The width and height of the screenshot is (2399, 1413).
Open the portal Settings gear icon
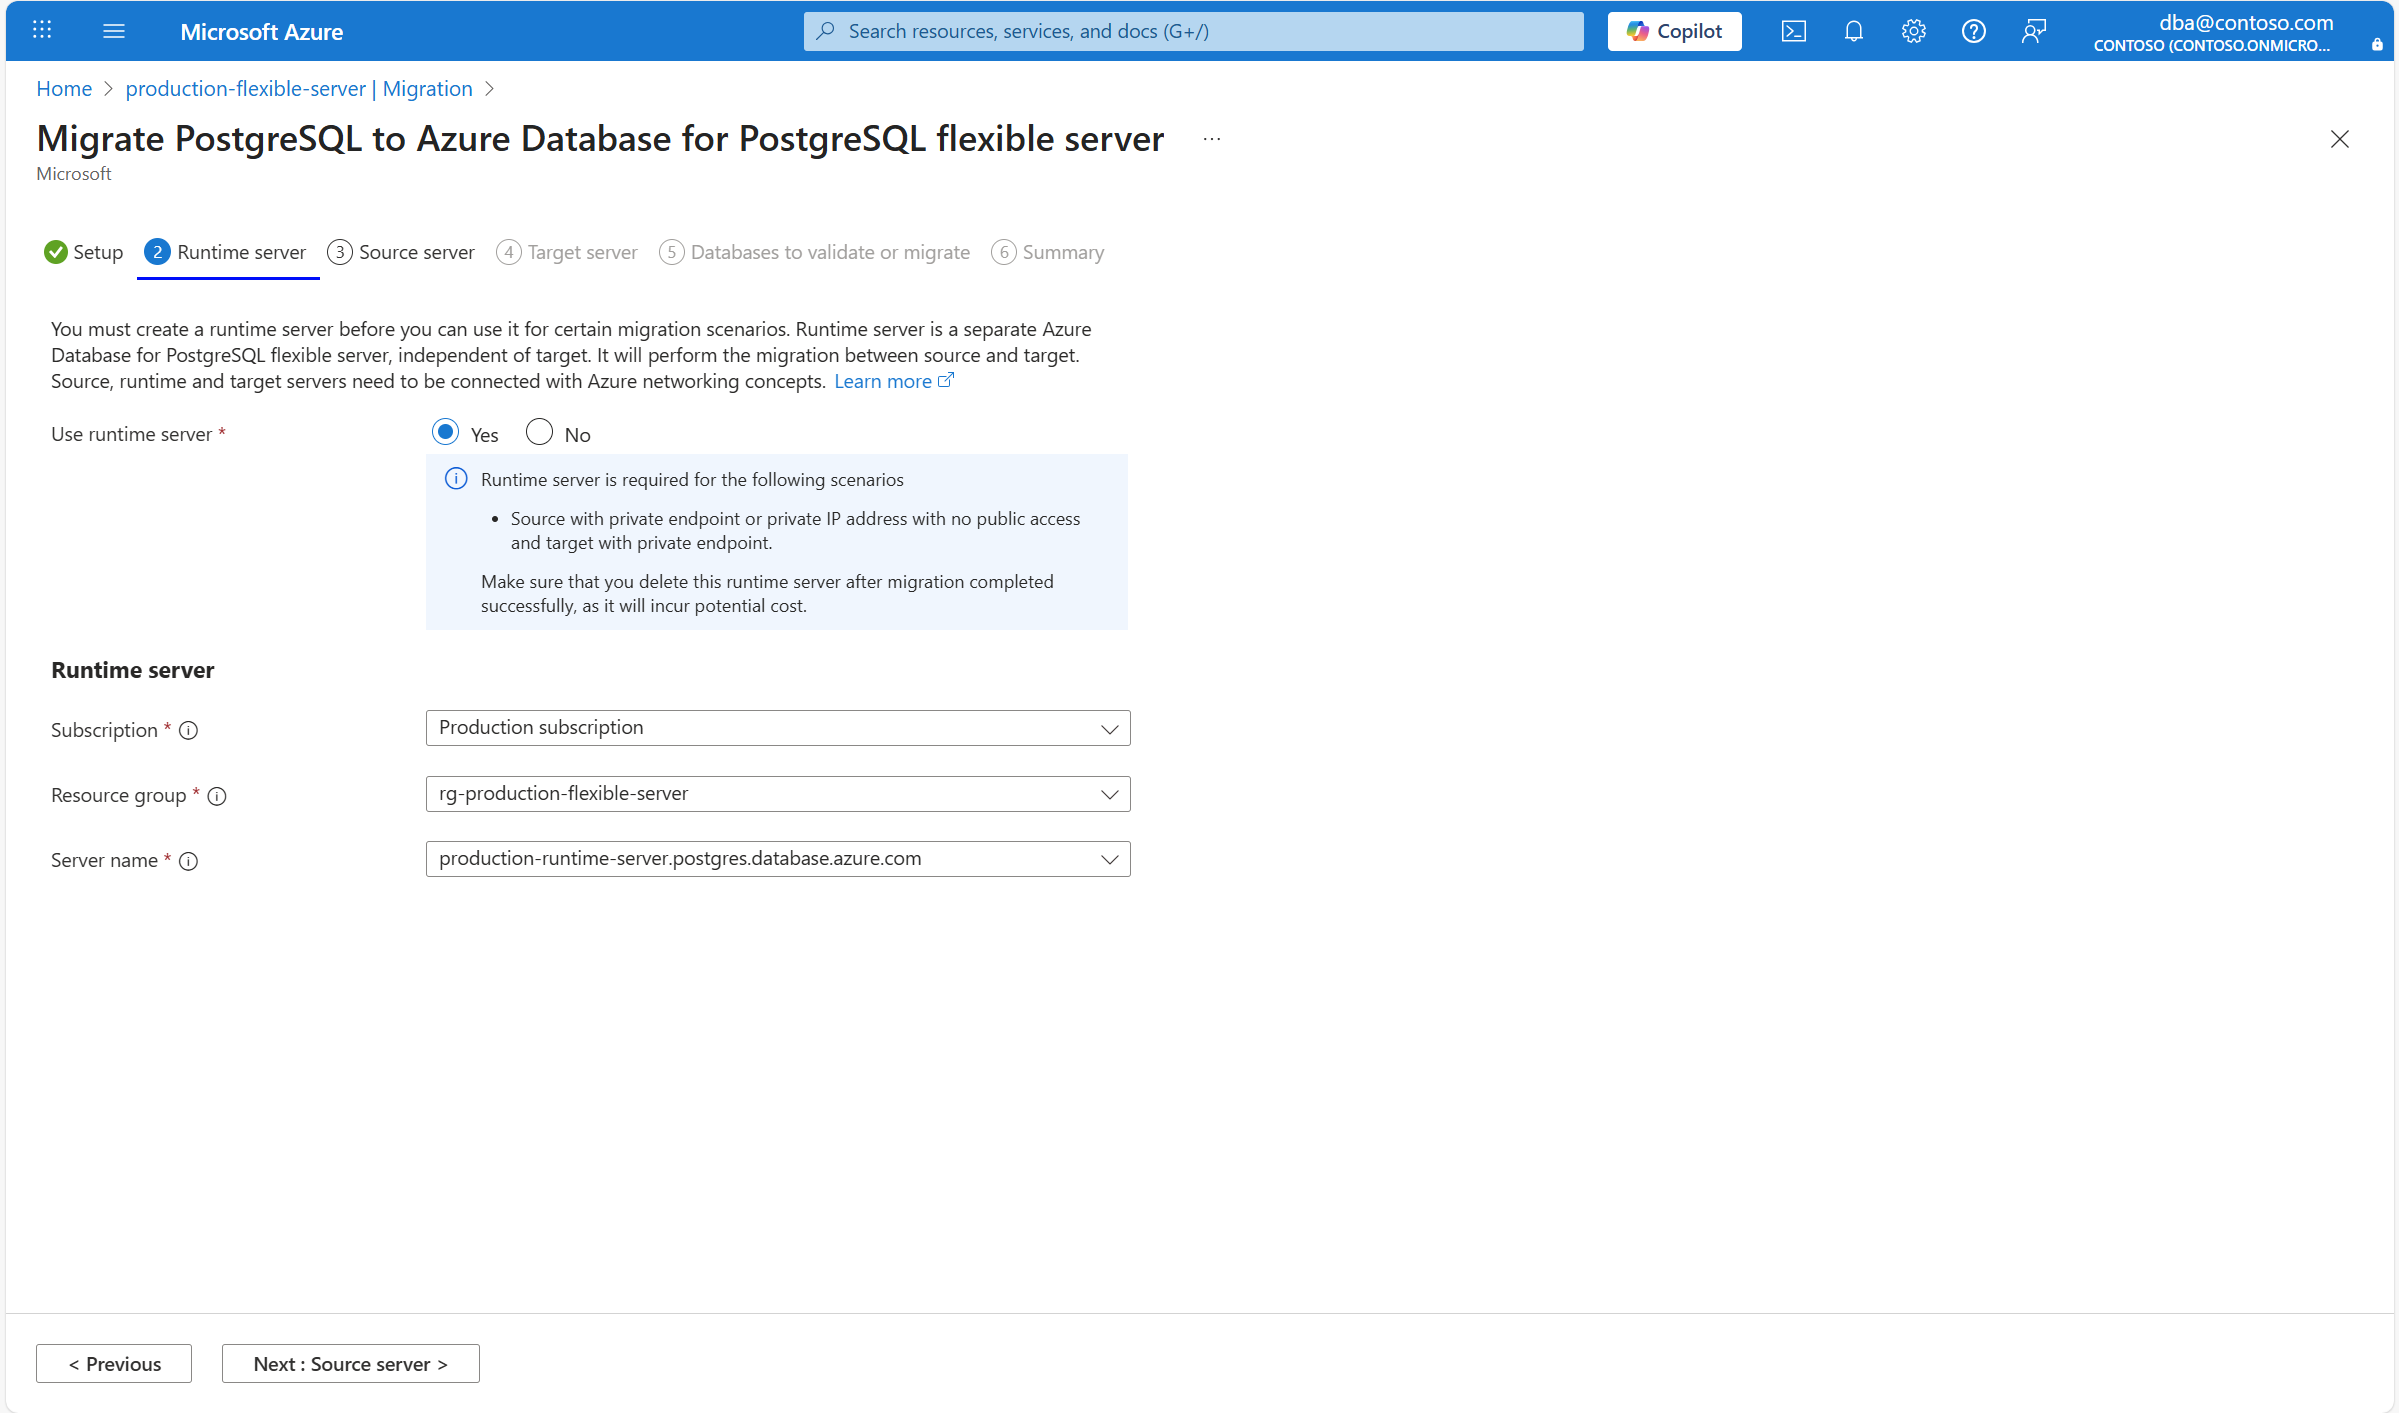tap(1913, 31)
